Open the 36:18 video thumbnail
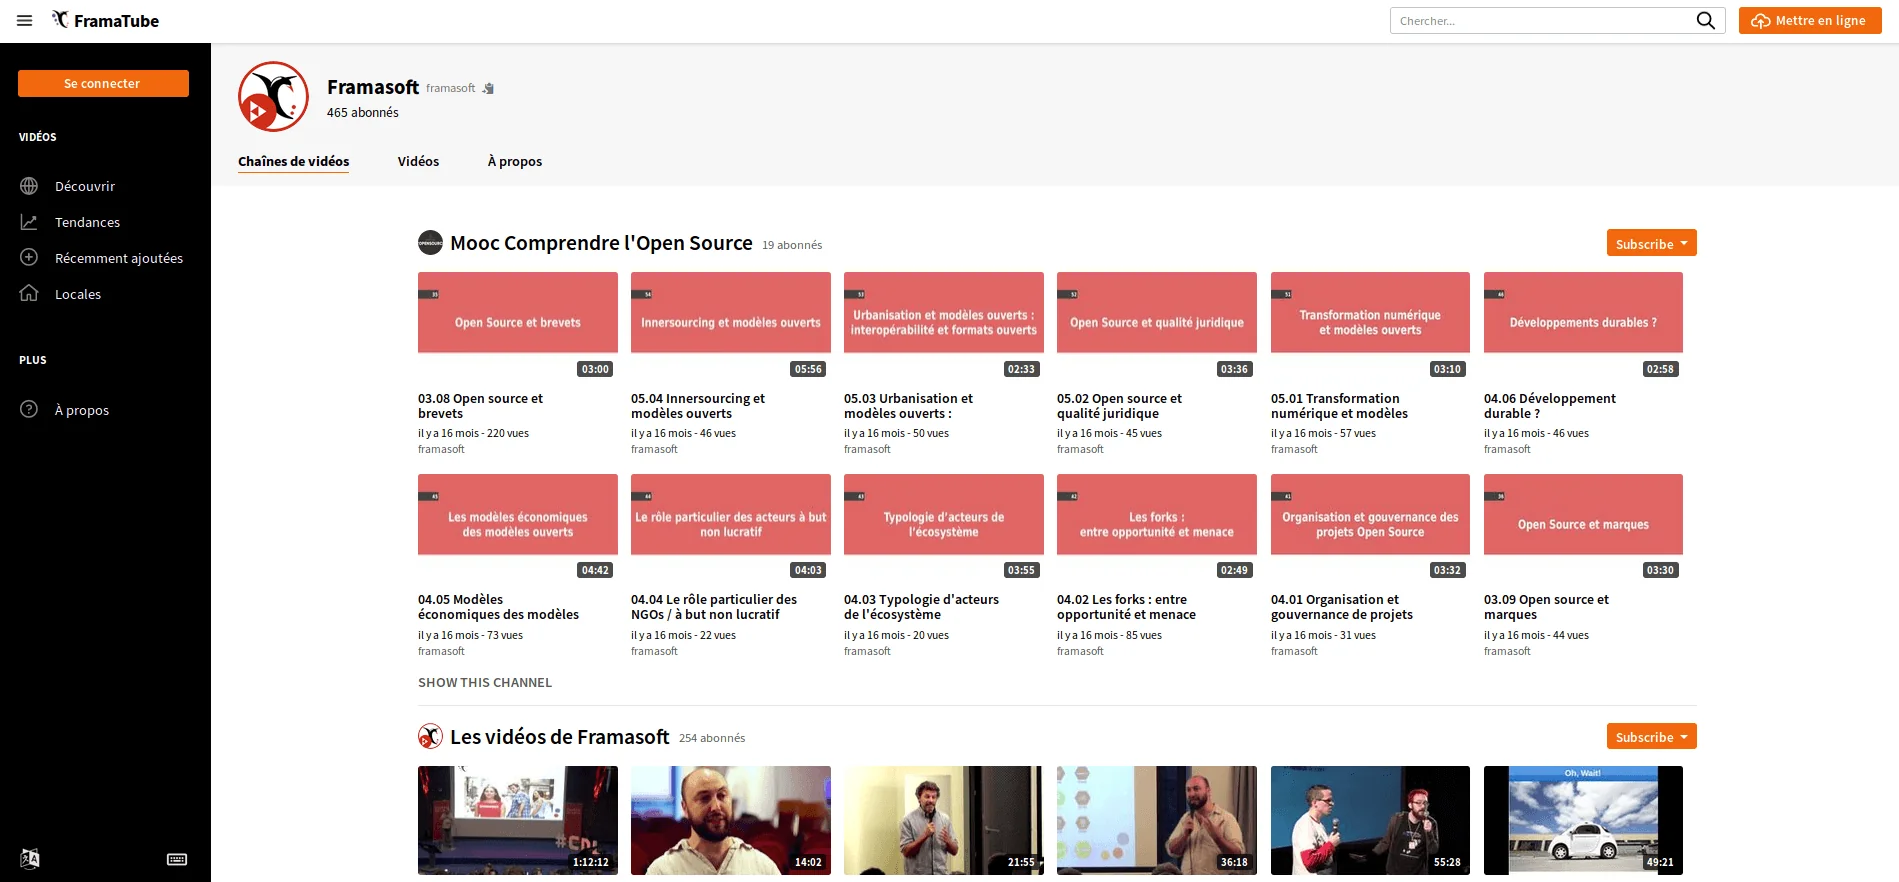Image resolution: width=1899 pixels, height=882 pixels. click(x=1157, y=820)
